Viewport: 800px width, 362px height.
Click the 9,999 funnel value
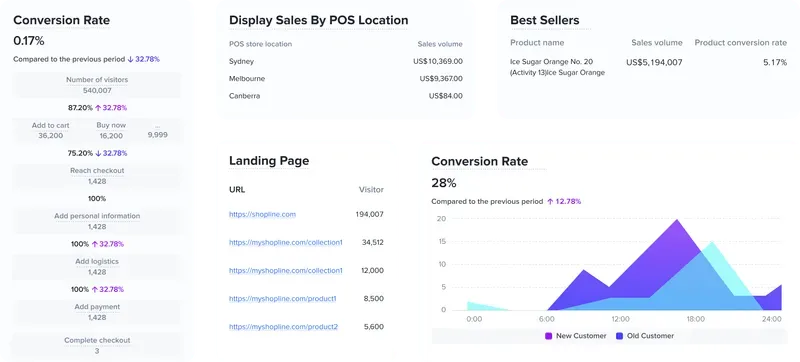157,135
